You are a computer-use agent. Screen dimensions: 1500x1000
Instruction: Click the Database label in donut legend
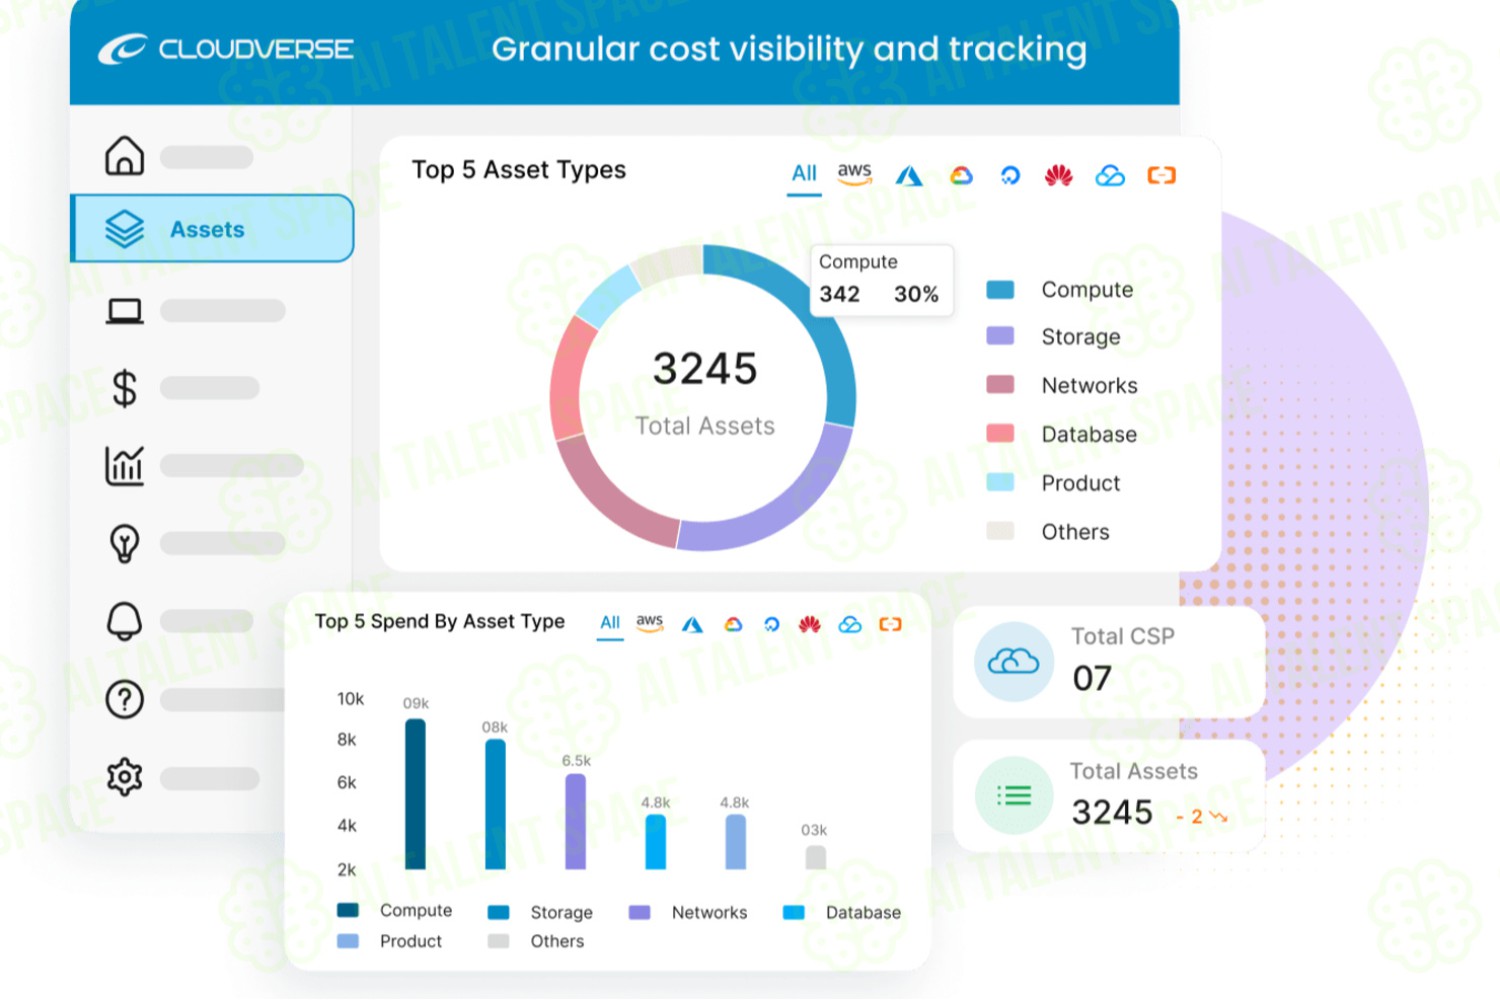1089,434
